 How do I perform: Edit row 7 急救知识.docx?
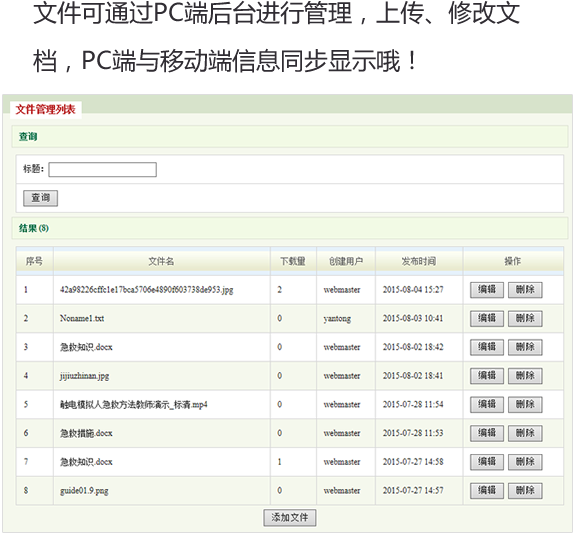point(487,462)
